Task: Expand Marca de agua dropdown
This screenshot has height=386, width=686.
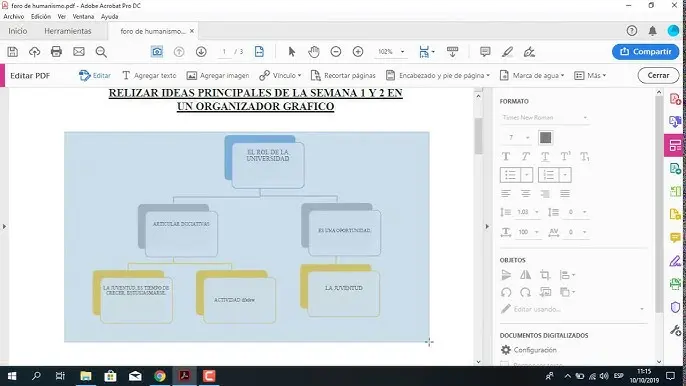Action: point(562,75)
